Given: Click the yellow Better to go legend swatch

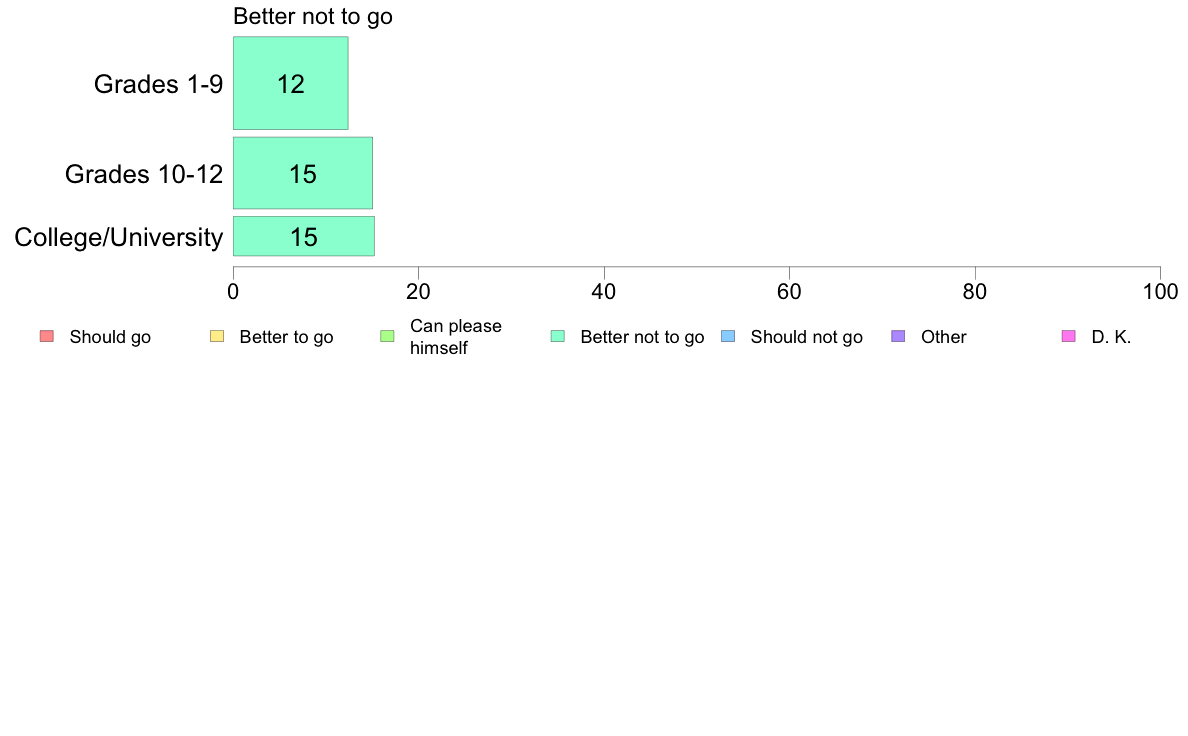Looking at the screenshot, I should (217, 337).
